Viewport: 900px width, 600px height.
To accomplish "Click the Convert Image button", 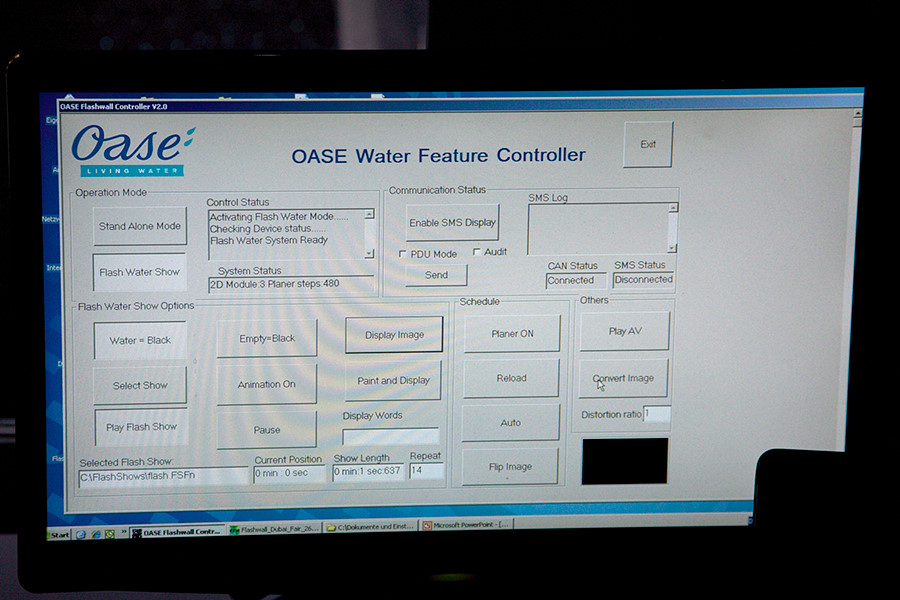I will [624, 378].
